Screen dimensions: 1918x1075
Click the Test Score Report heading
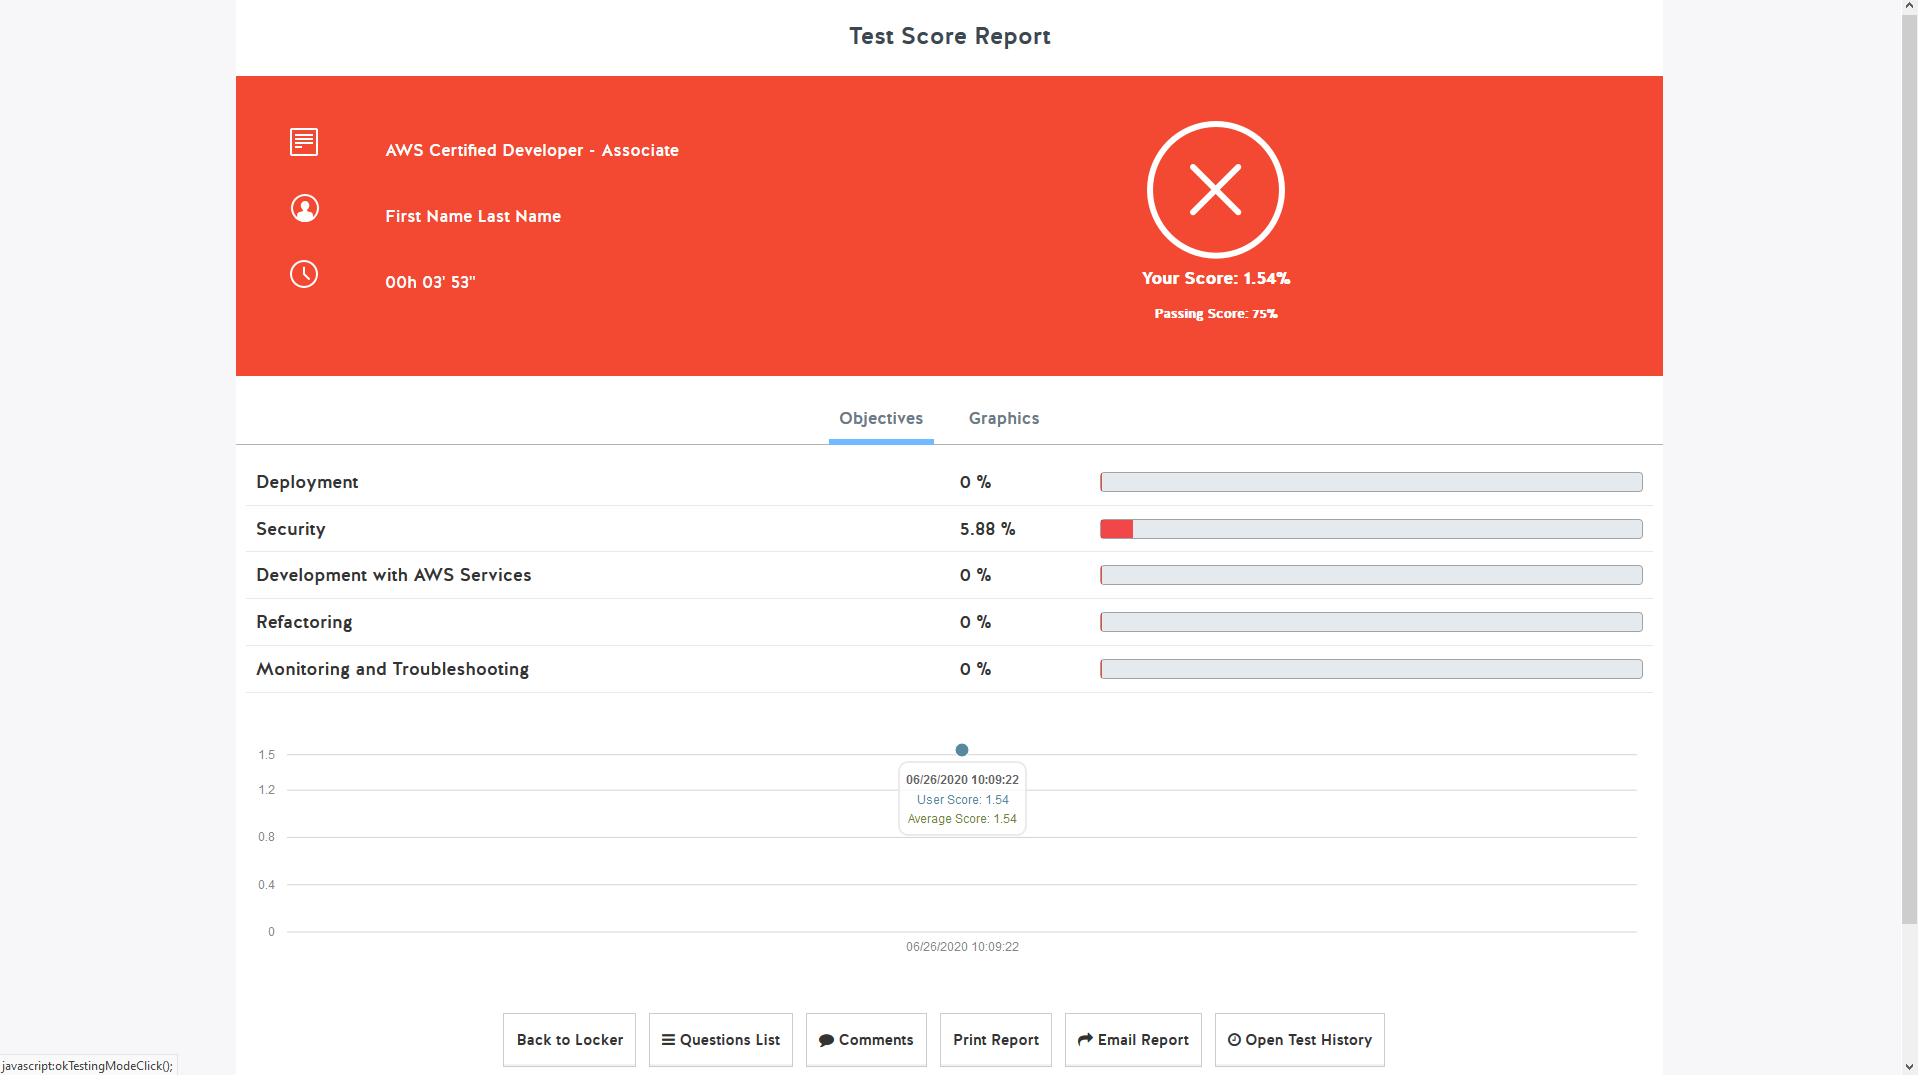[949, 36]
